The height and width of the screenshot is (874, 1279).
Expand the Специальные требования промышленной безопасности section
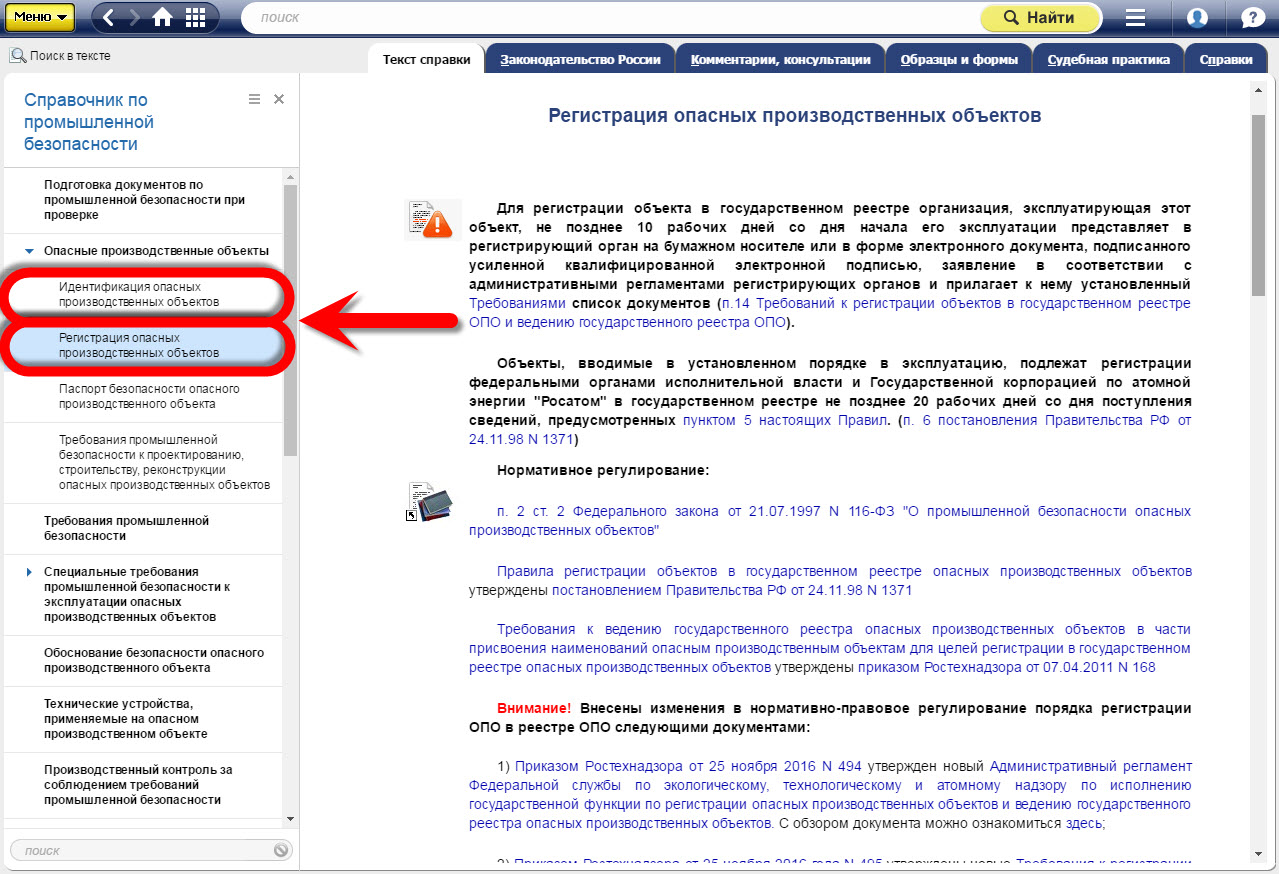pos(29,572)
